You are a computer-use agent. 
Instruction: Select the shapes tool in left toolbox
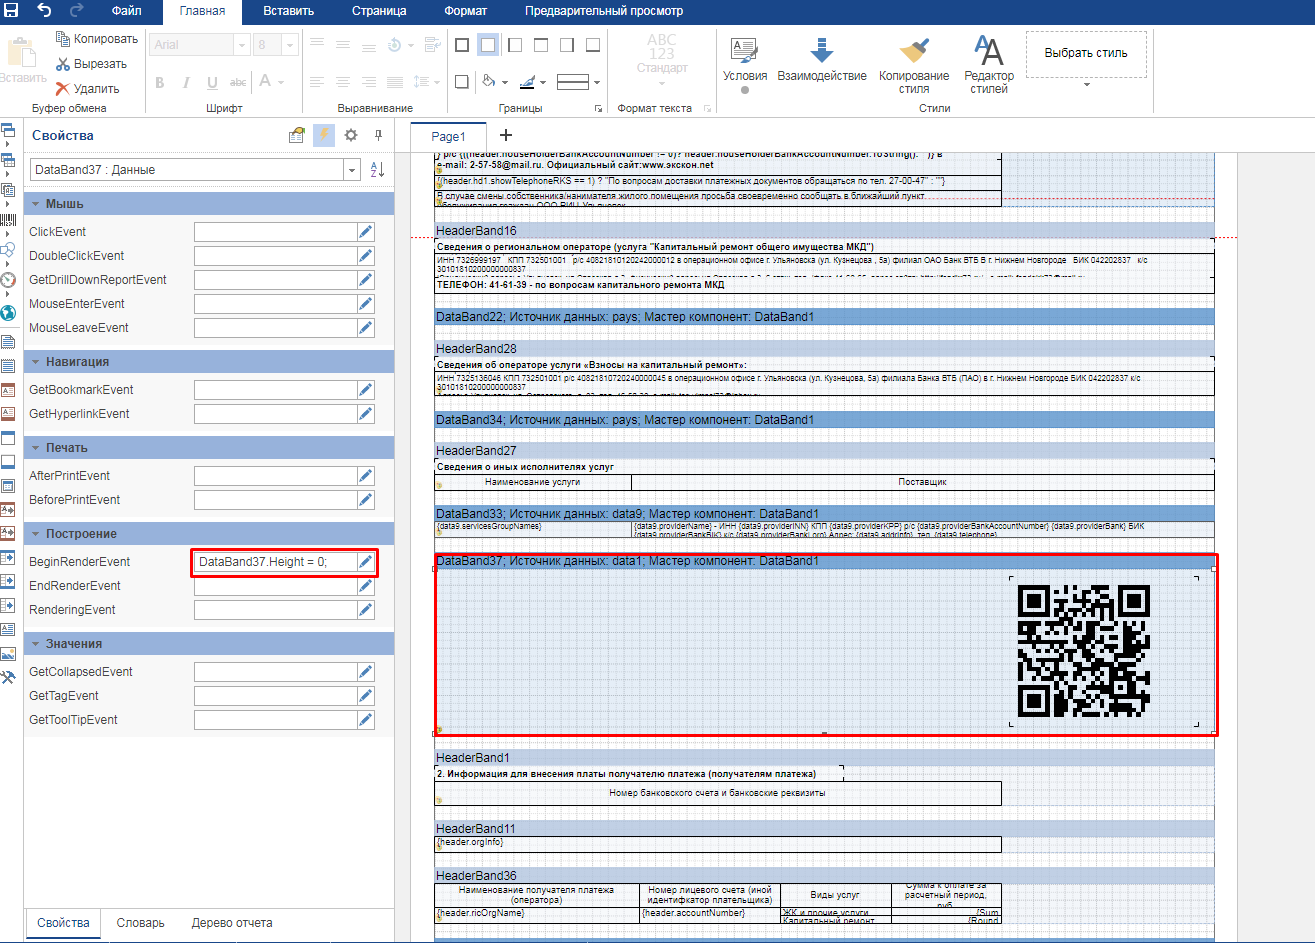[x=8, y=250]
